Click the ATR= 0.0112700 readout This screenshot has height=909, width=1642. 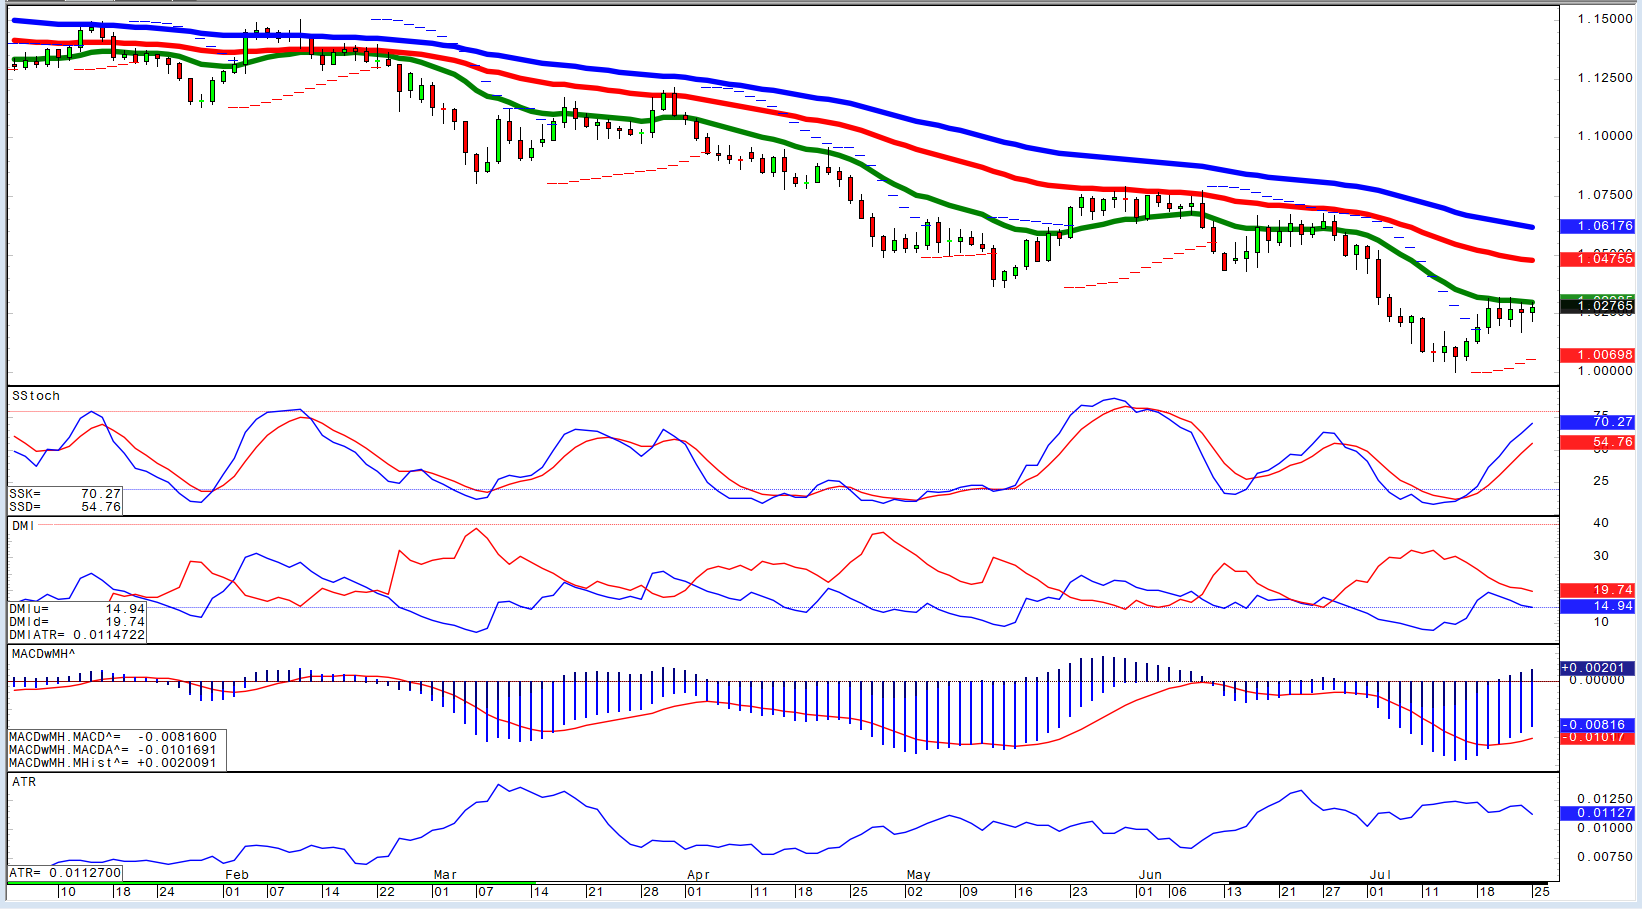[x=66, y=873]
